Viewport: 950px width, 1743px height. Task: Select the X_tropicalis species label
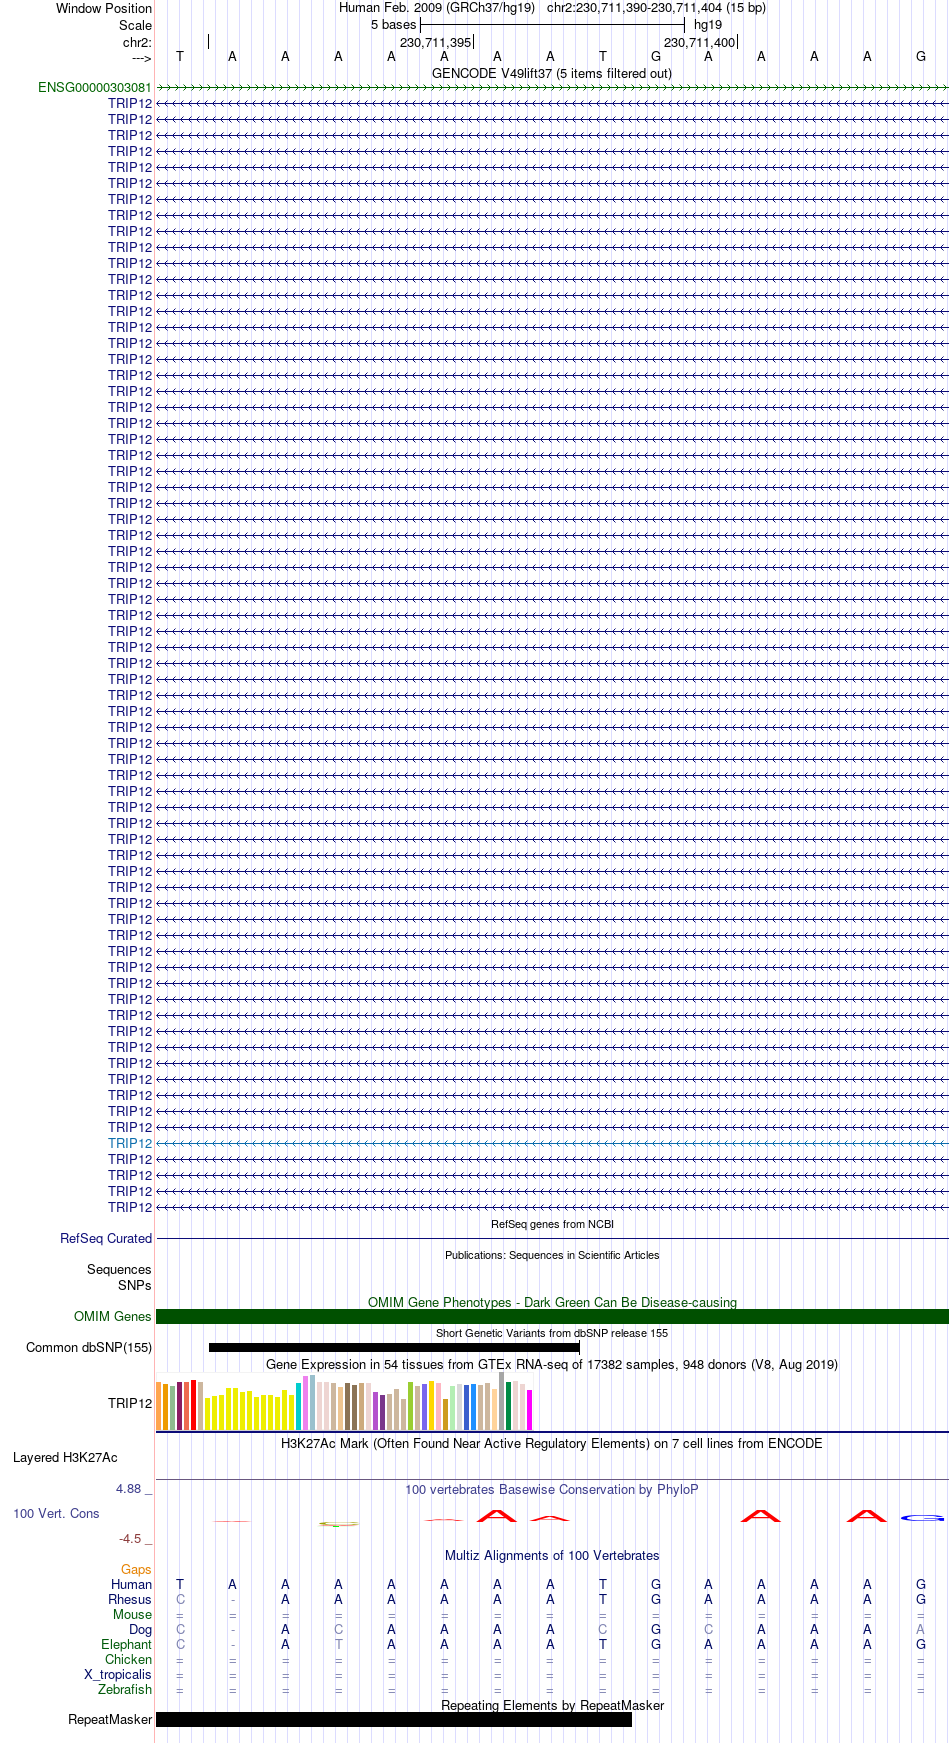(x=118, y=1674)
